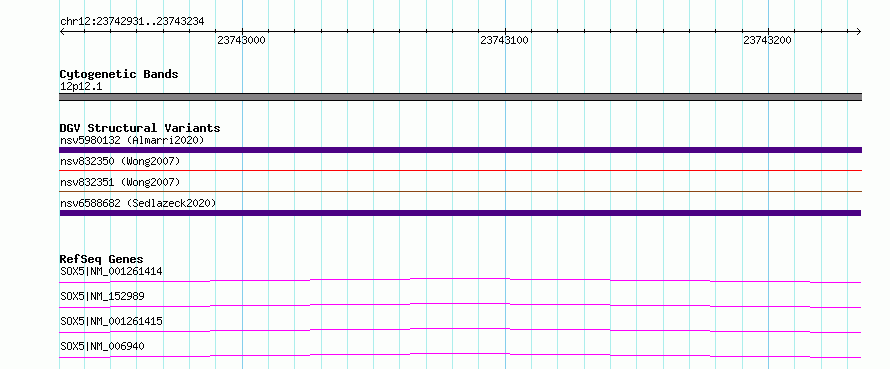Click ruler position label 23743000
Viewport: 890px width, 369px height.
tap(242, 40)
